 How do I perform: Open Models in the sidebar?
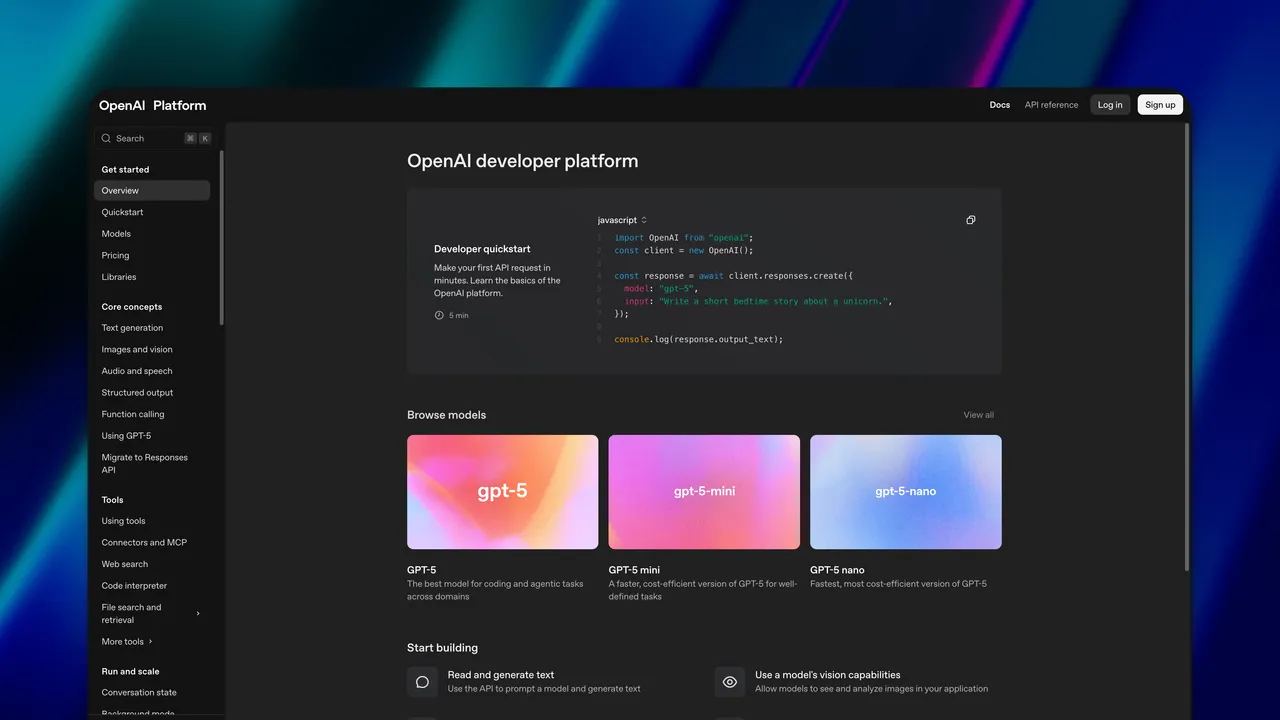(x=116, y=234)
